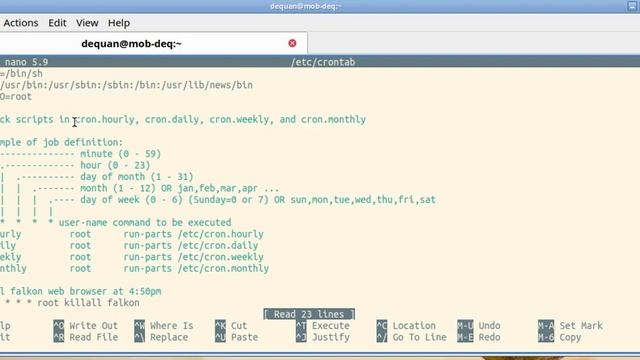Viewport: 640px width, 360px height.
Task: Click the 'day of month (1 - 31)' comment
Action: 137,177
